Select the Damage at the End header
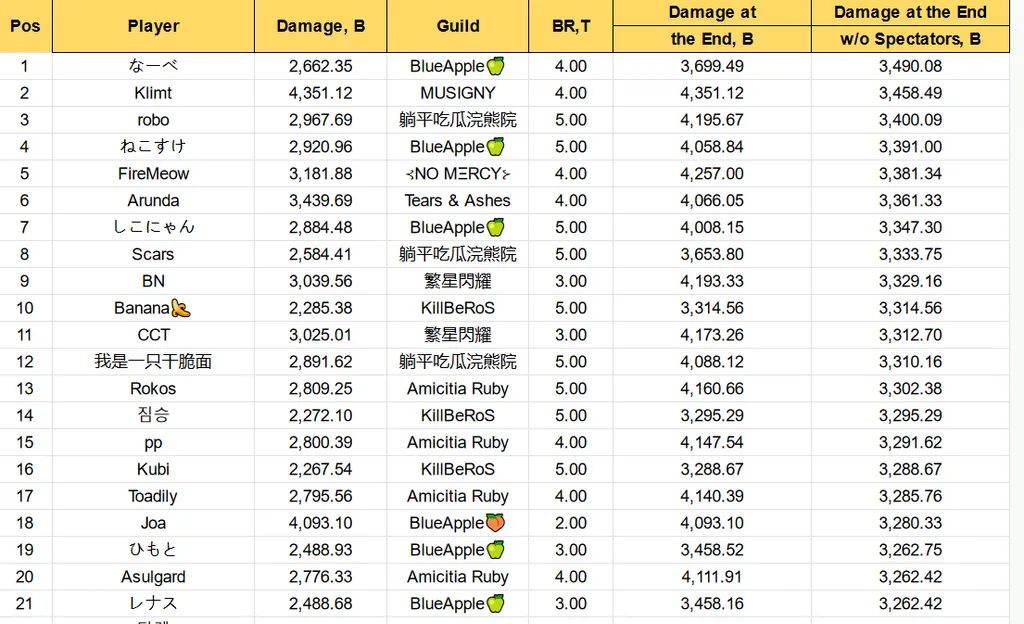Screen dimensions: 1024x624 coord(910,12)
